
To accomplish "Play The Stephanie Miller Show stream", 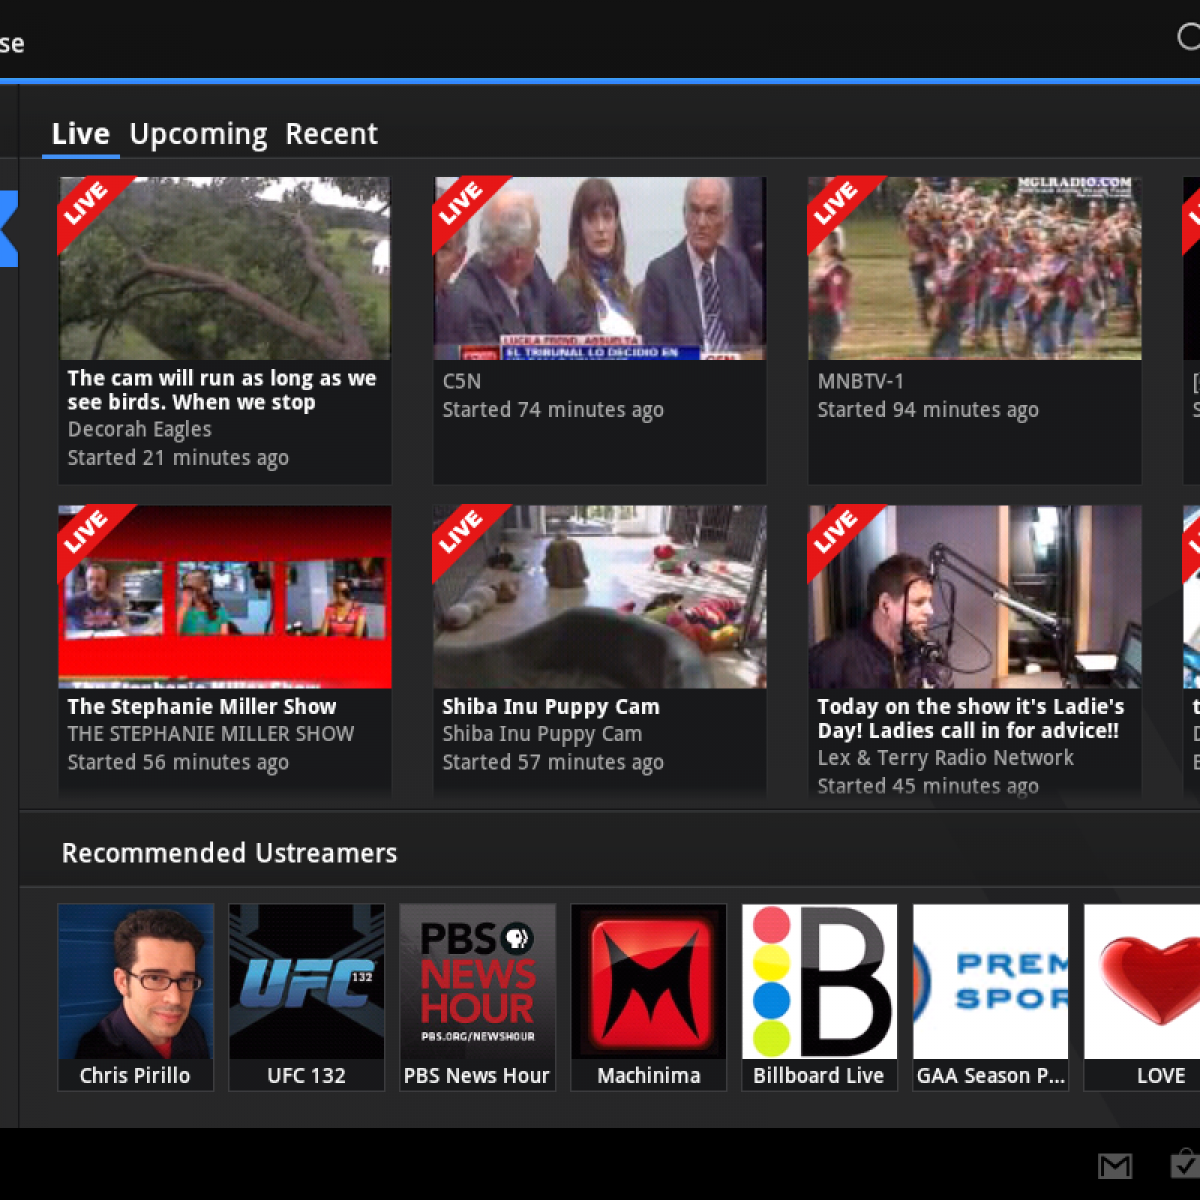I will click(225, 597).
